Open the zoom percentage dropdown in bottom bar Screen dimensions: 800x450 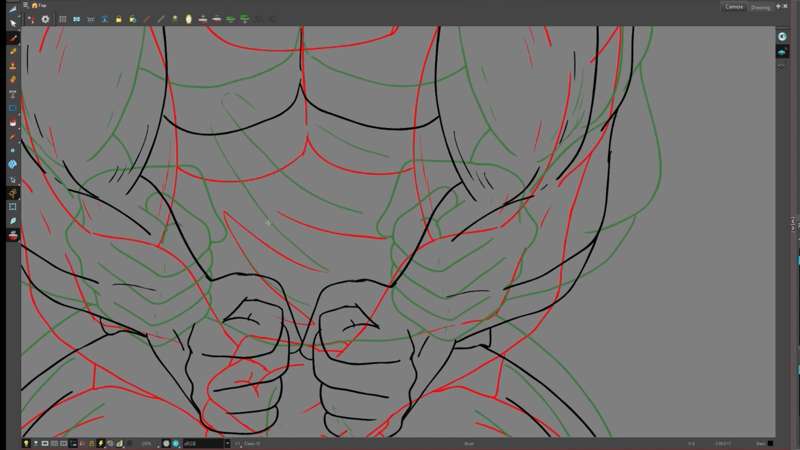(149, 444)
